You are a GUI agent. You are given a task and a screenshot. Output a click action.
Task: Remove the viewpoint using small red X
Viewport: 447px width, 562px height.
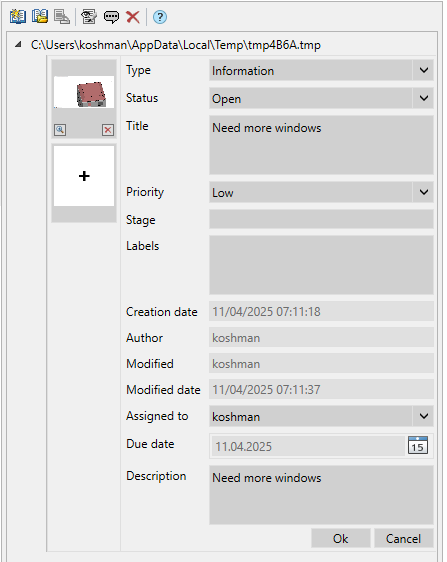(108, 130)
